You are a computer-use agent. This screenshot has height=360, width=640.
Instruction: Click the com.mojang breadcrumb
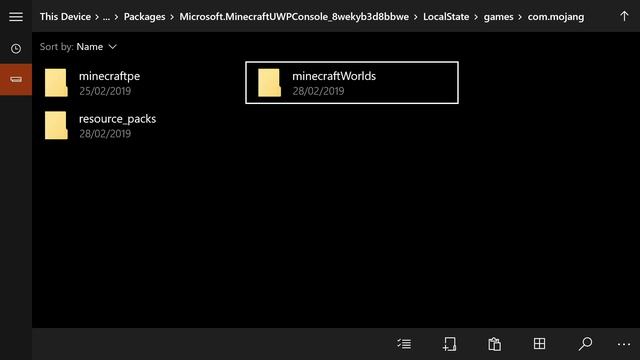(556, 17)
